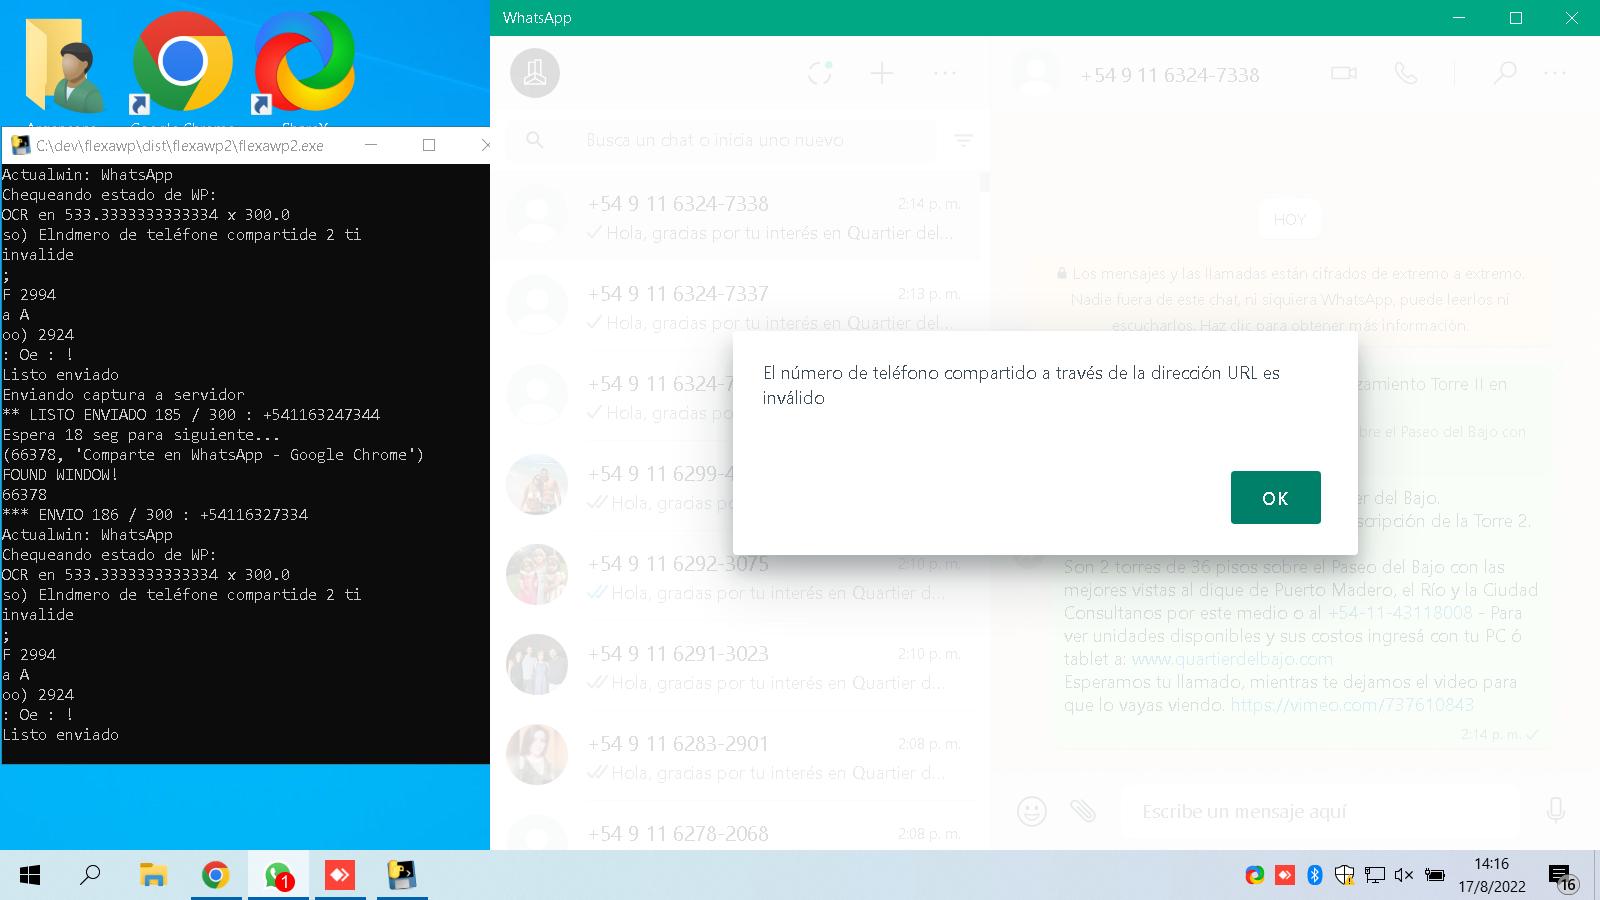Click the message input box

[1320, 811]
